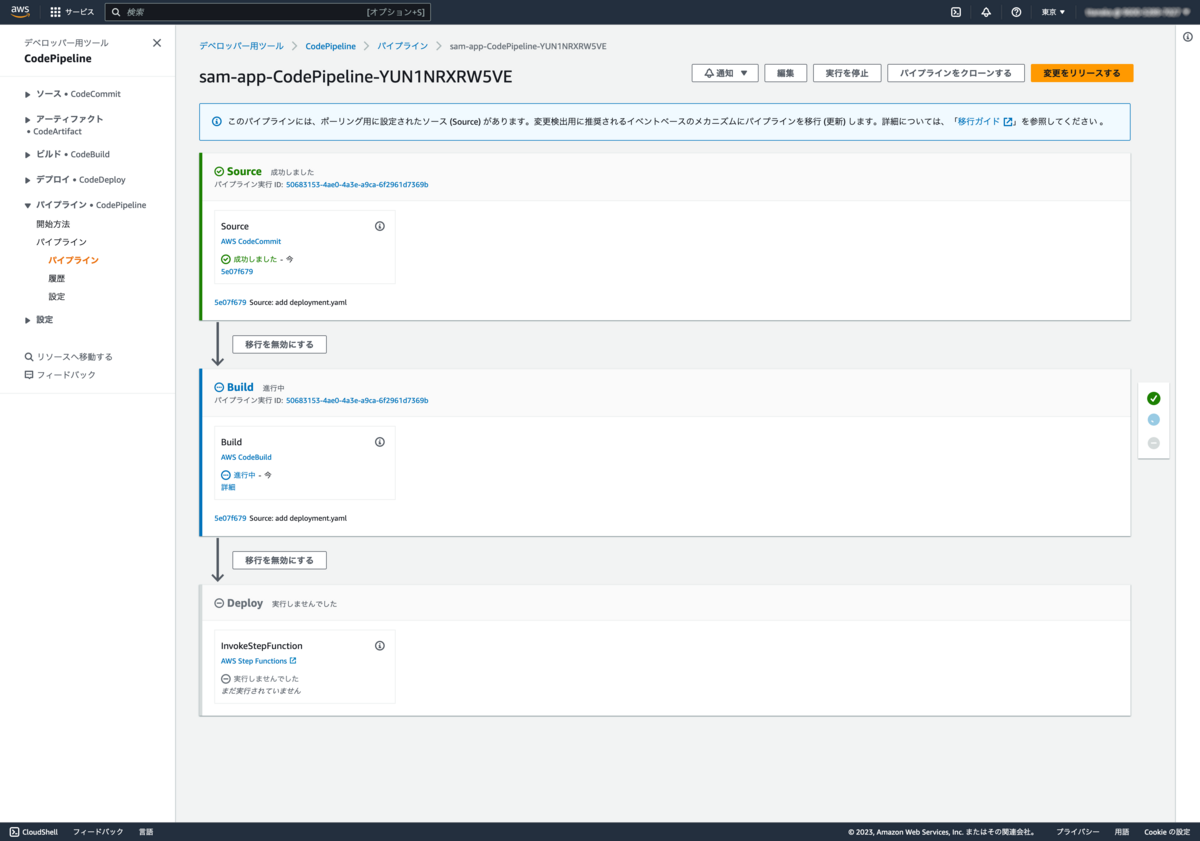Screen dimensions: 1200x841
Task: Click パイプラインをクローンする button
Action: click(956, 73)
